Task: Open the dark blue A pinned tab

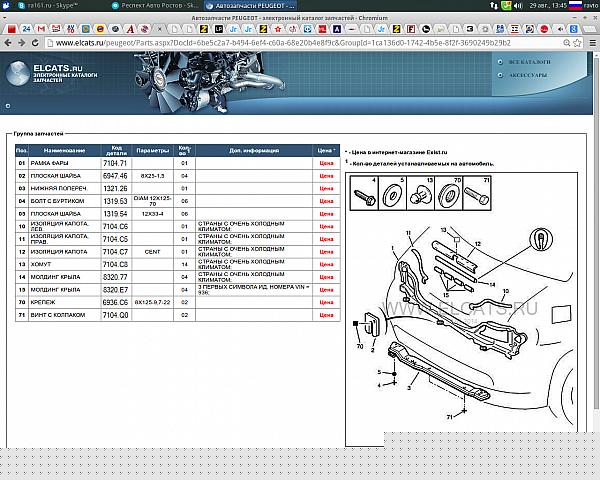Action: [337, 29]
